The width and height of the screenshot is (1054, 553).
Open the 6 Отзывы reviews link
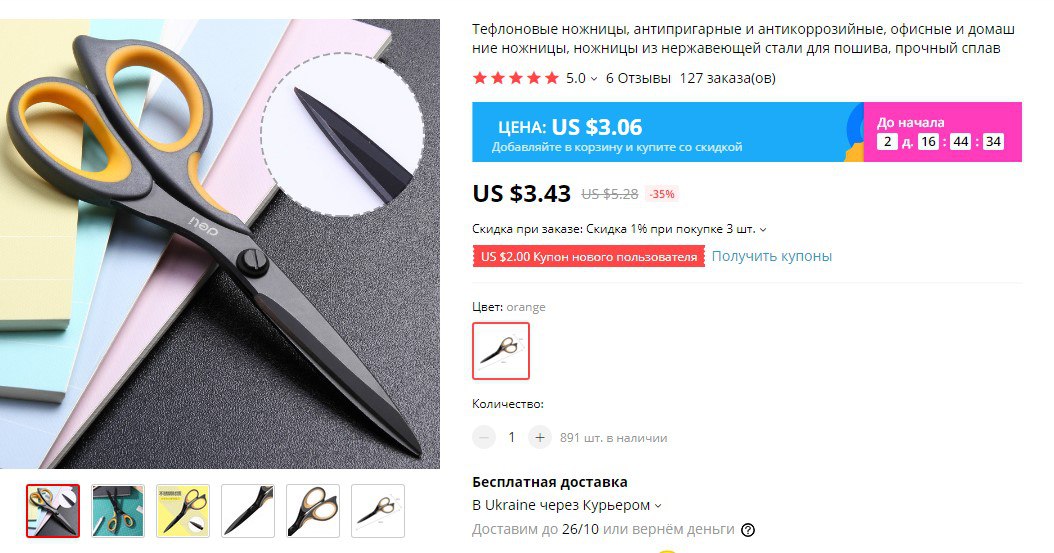(638, 78)
